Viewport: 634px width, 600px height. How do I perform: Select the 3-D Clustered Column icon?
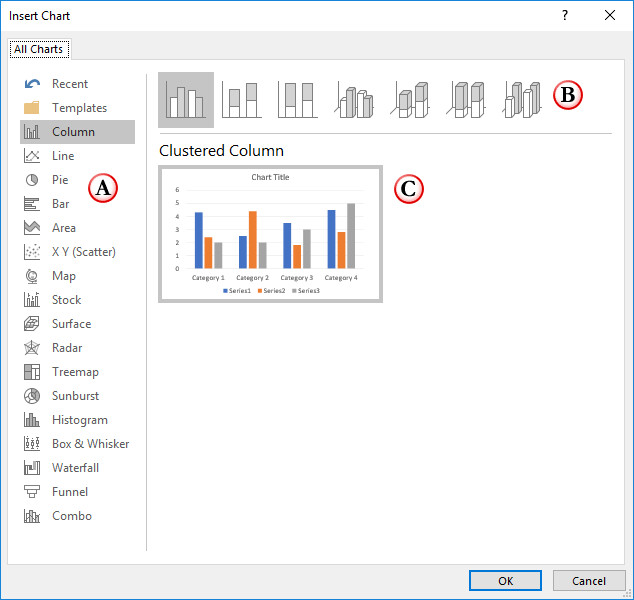click(x=354, y=99)
